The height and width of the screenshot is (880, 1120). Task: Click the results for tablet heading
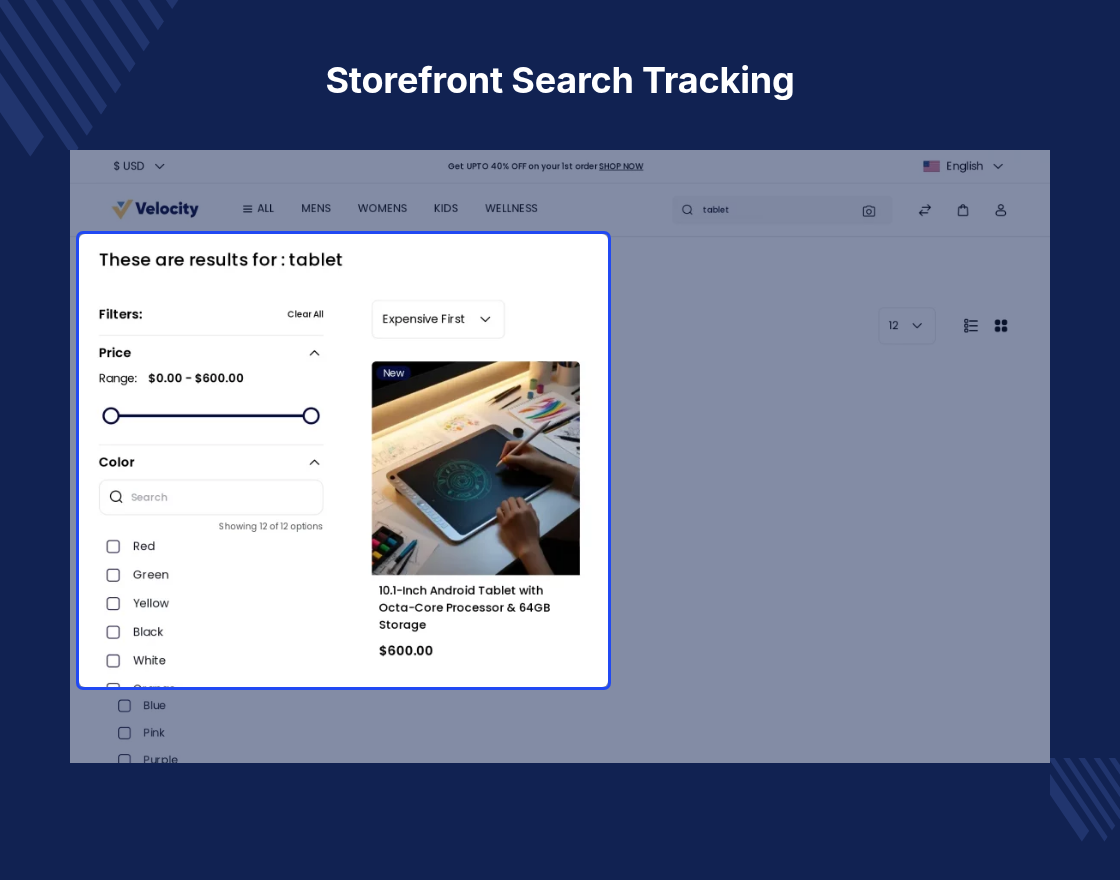[x=221, y=260]
